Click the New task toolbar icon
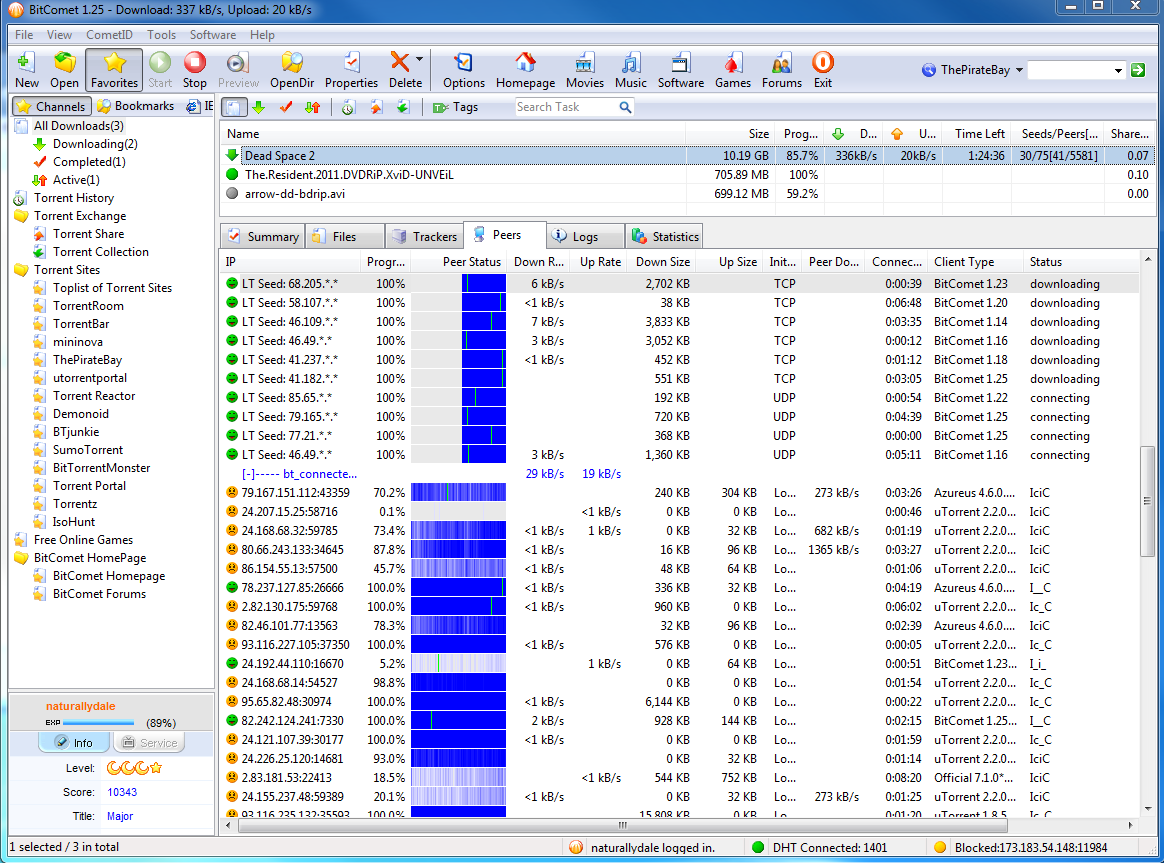The width and height of the screenshot is (1164, 863). coord(27,70)
